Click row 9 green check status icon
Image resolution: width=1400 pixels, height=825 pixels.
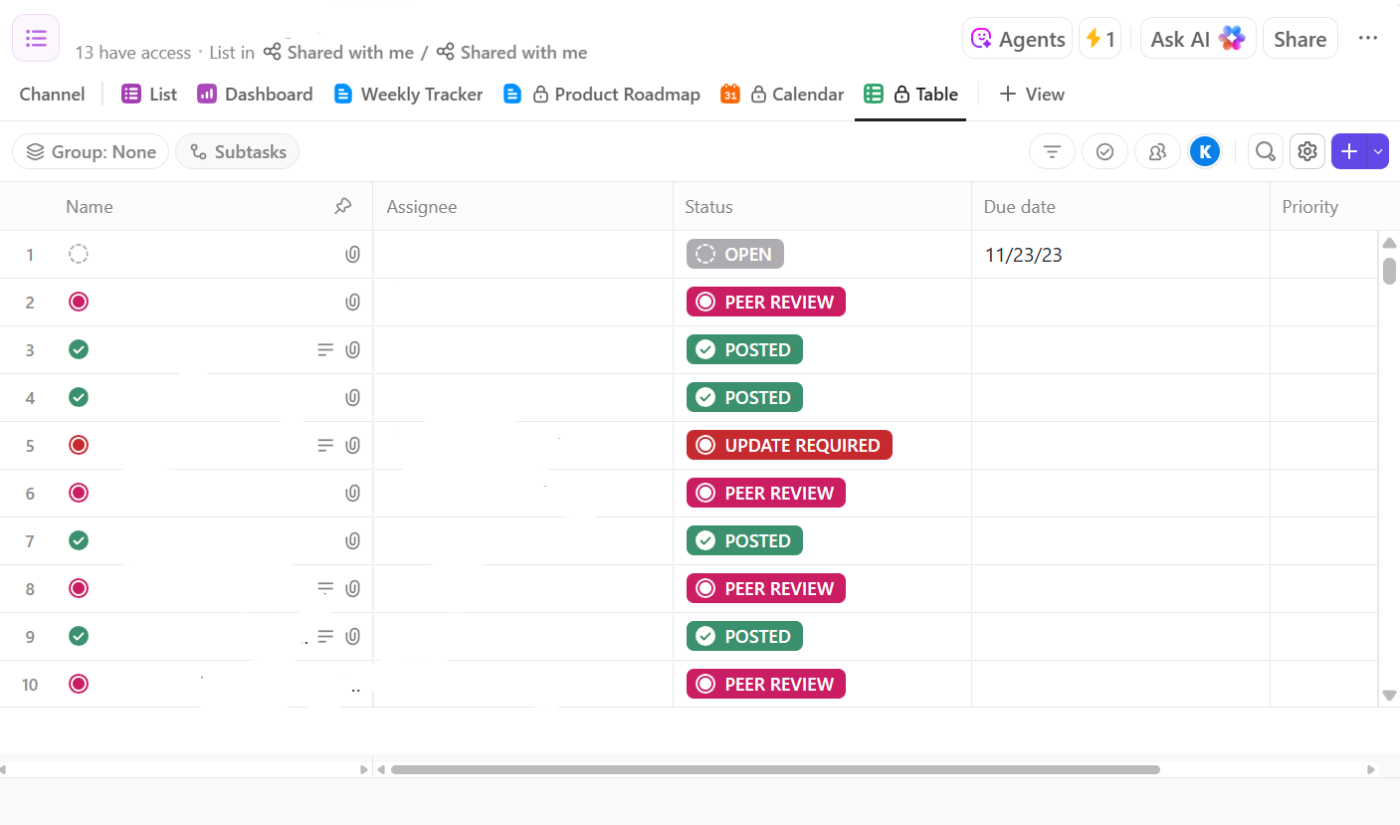click(x=78, y=636)
